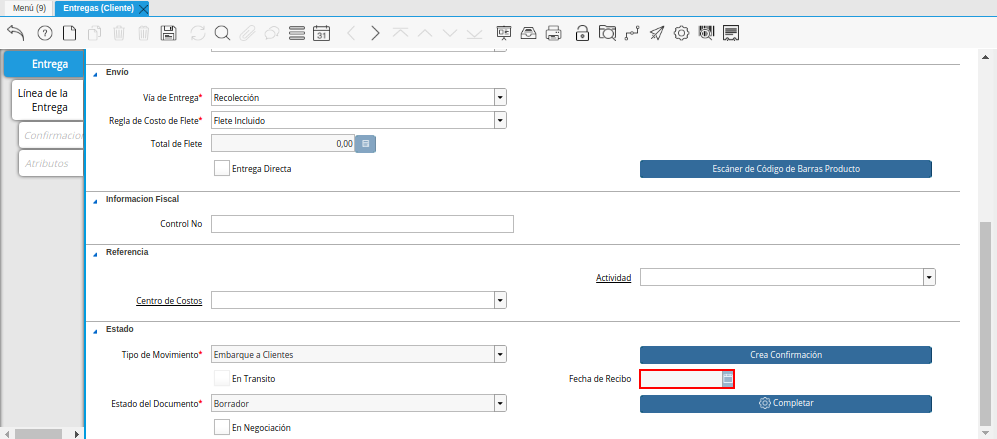Screen dimensions: 997x439
Task: Click the printer icon in toolbar
Action: click(x=555, y=33)
